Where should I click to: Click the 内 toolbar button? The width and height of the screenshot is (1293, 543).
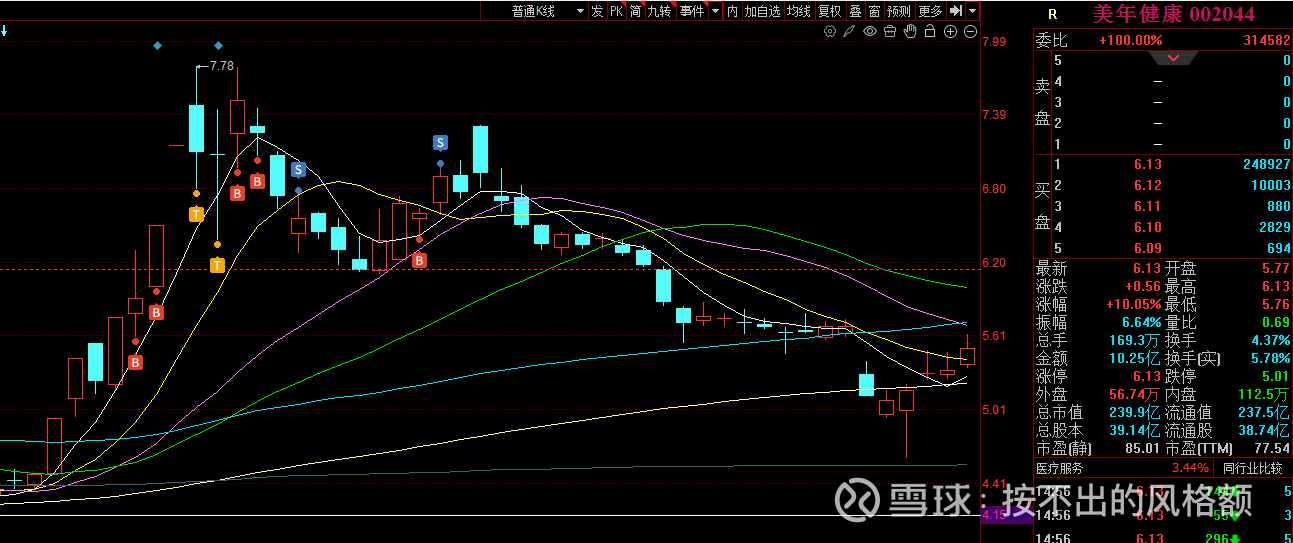click(x=732, y=11)
